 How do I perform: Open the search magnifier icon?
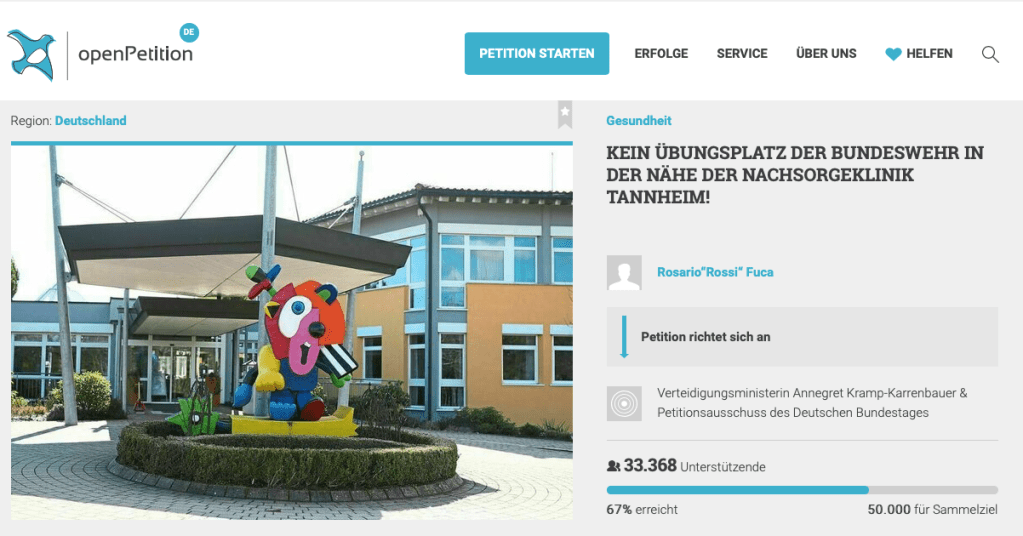pyautogui.click(x=990, y=54)
